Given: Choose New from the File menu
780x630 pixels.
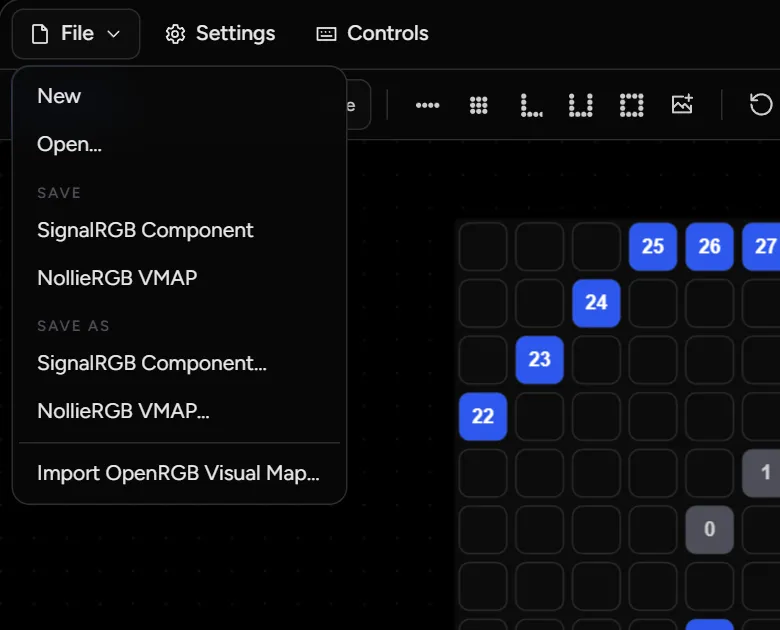Looking at the screenshot, I should [179, 96].
